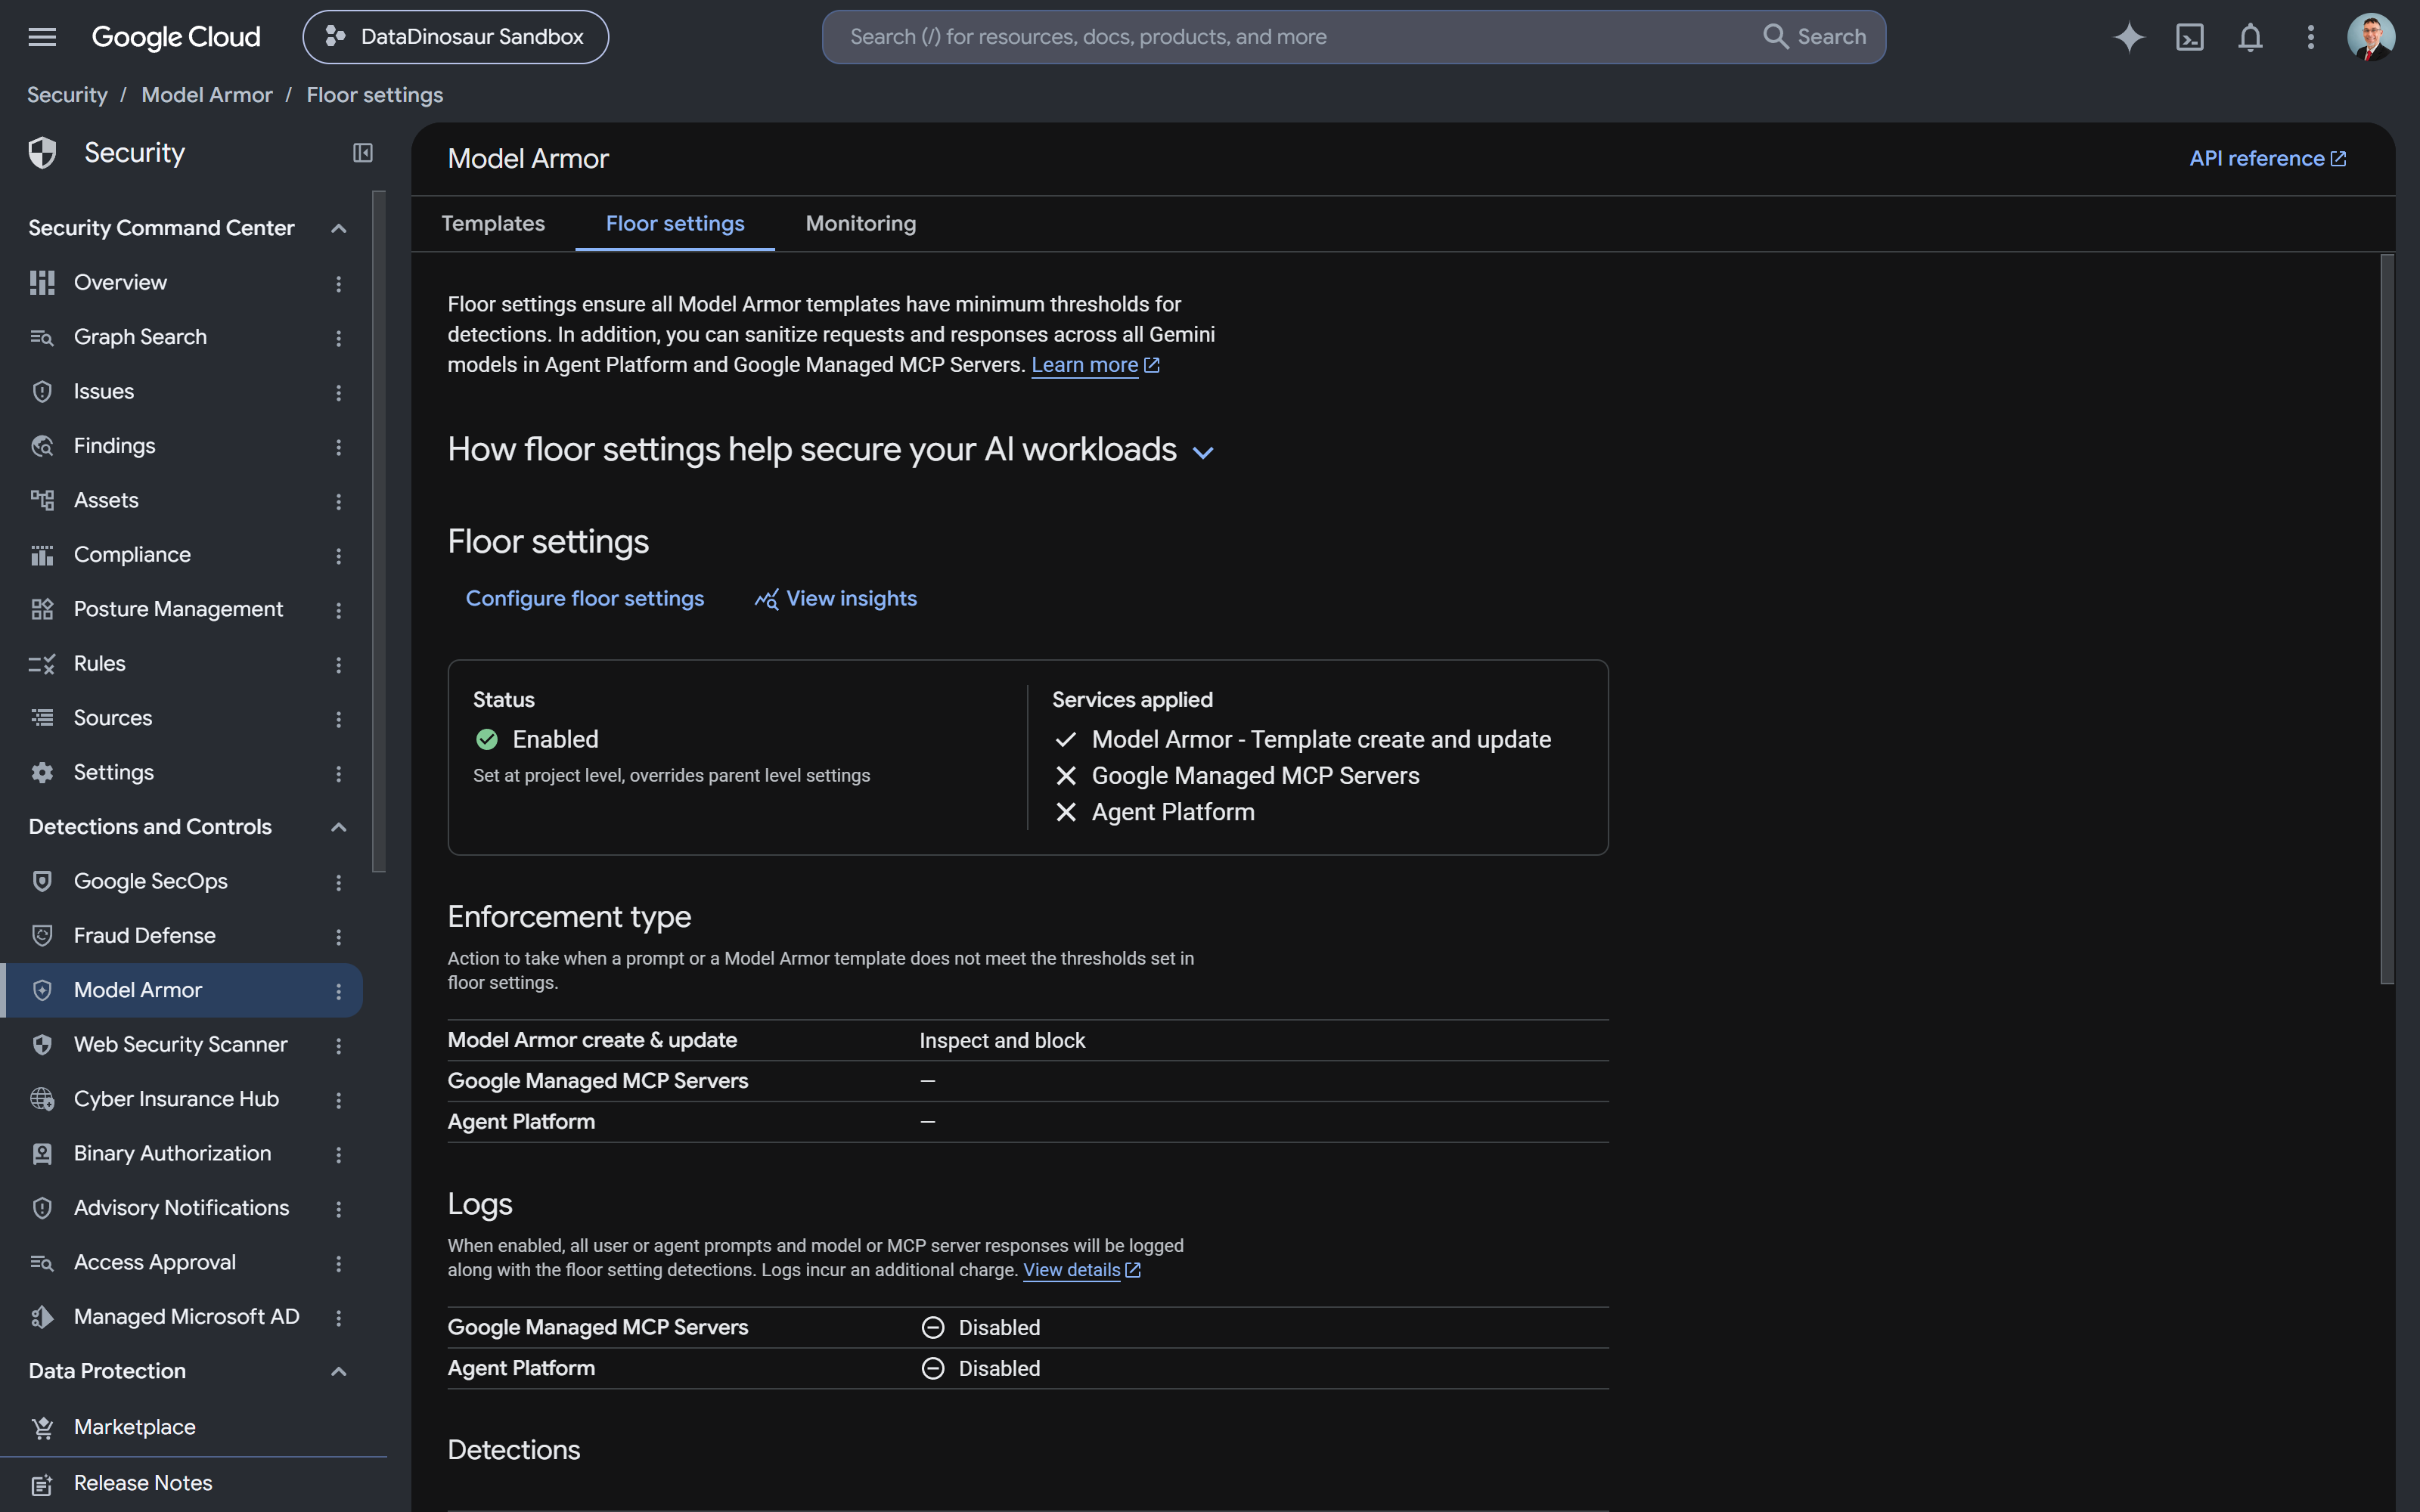Open the Findings row three-dot menu
Image resolution: width=2420 pixels, height=1512 pixels.
pos(338,447)
